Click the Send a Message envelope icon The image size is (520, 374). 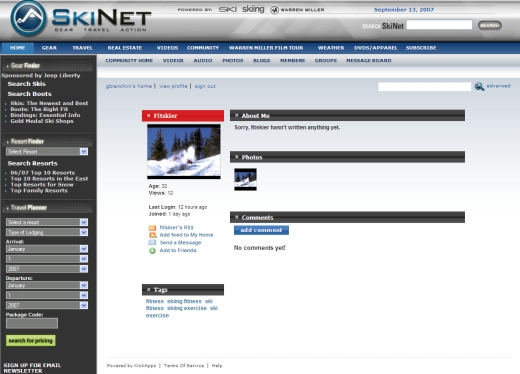pos(152,243)
